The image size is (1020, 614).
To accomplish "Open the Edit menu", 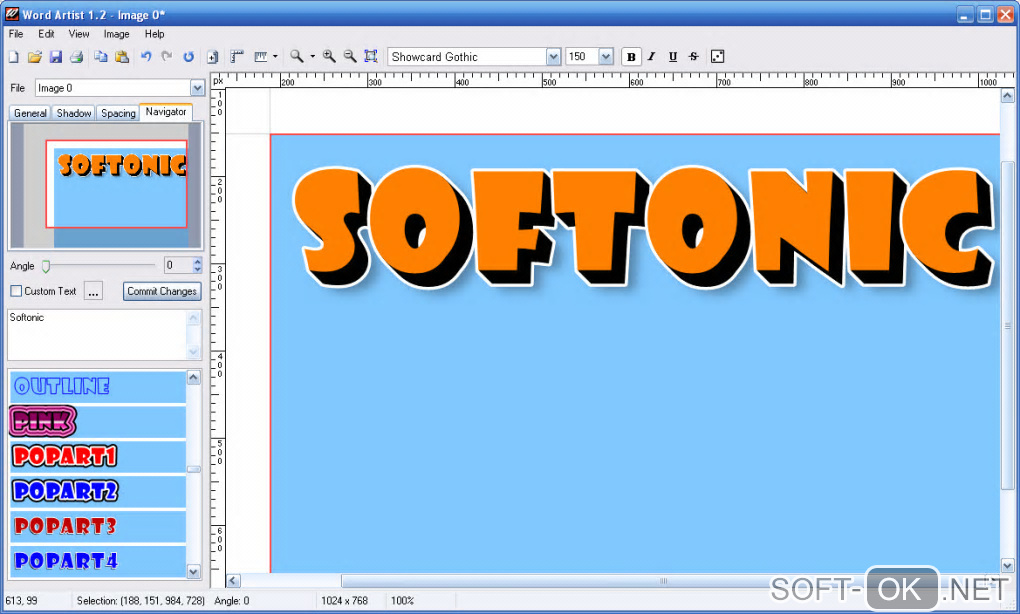I will click(x=46, y=34).
